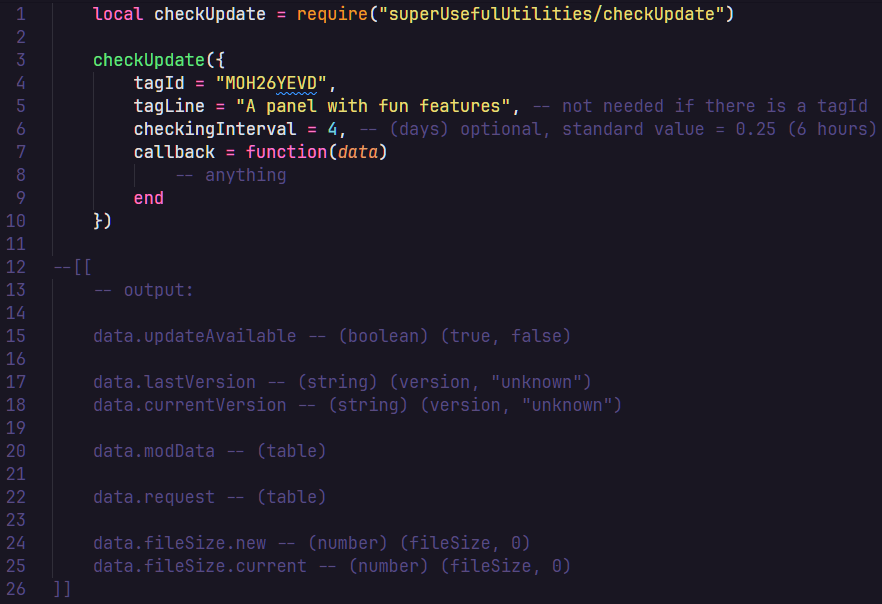The width and height of the screenshot is (882, 604).
Task: Click the function keyword on callback line
Action: coord(286,152)
